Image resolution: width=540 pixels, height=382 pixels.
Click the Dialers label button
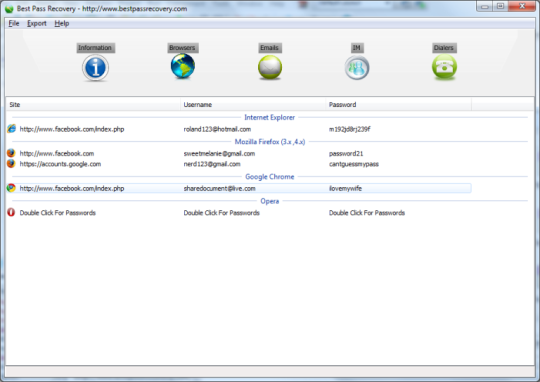coord(444,48)
